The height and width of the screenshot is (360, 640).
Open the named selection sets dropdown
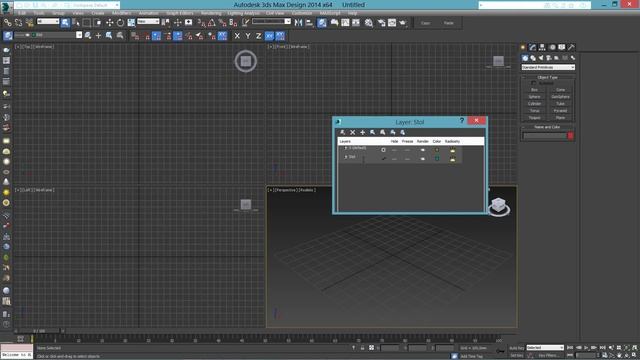[271, 22]
